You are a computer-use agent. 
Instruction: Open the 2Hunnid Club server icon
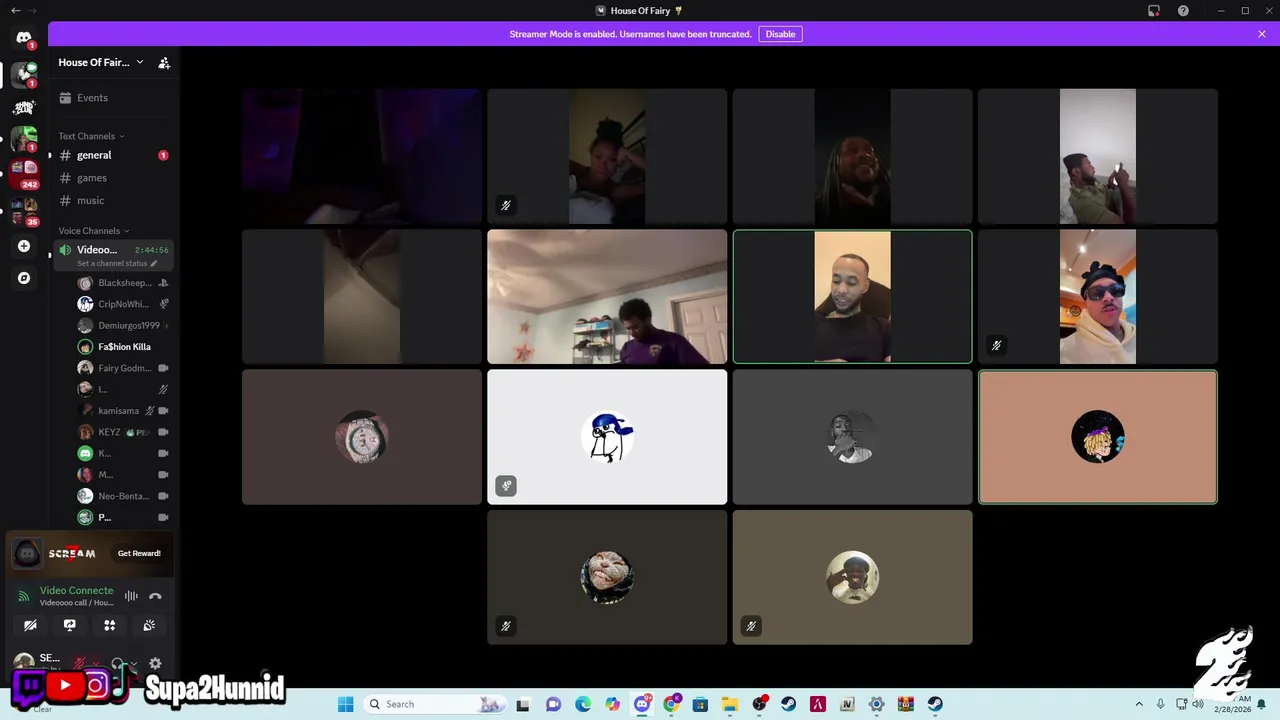tap(24, 107)
